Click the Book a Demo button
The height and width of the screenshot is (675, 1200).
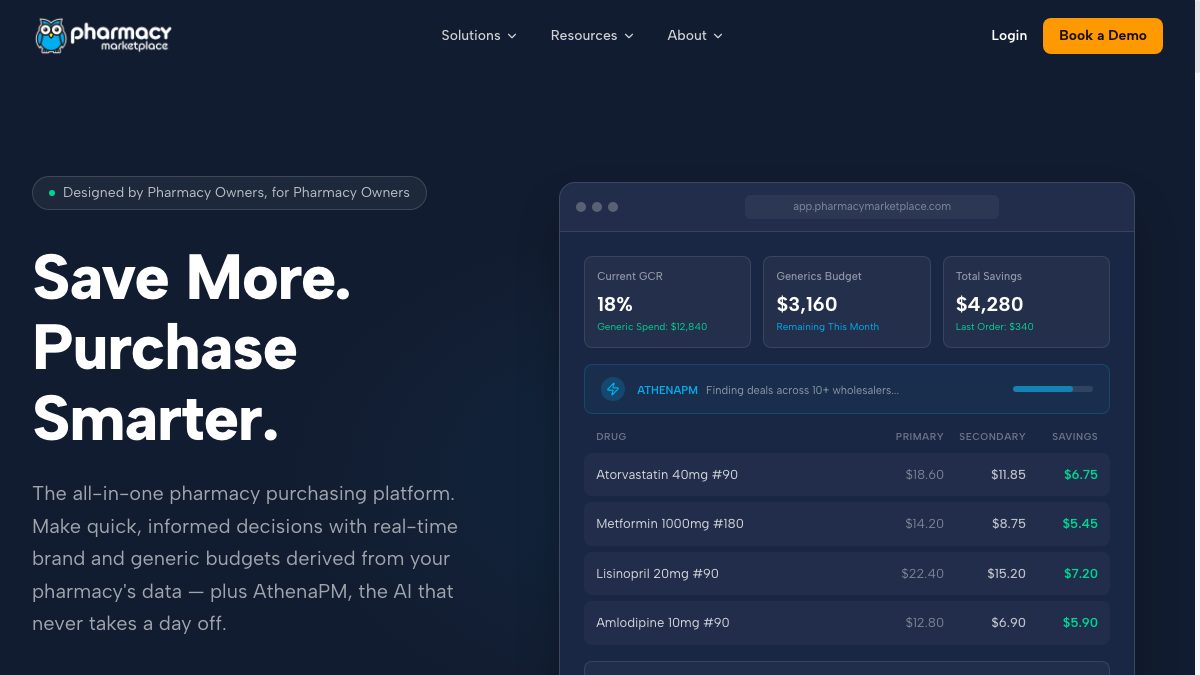tap(1103, 35)
